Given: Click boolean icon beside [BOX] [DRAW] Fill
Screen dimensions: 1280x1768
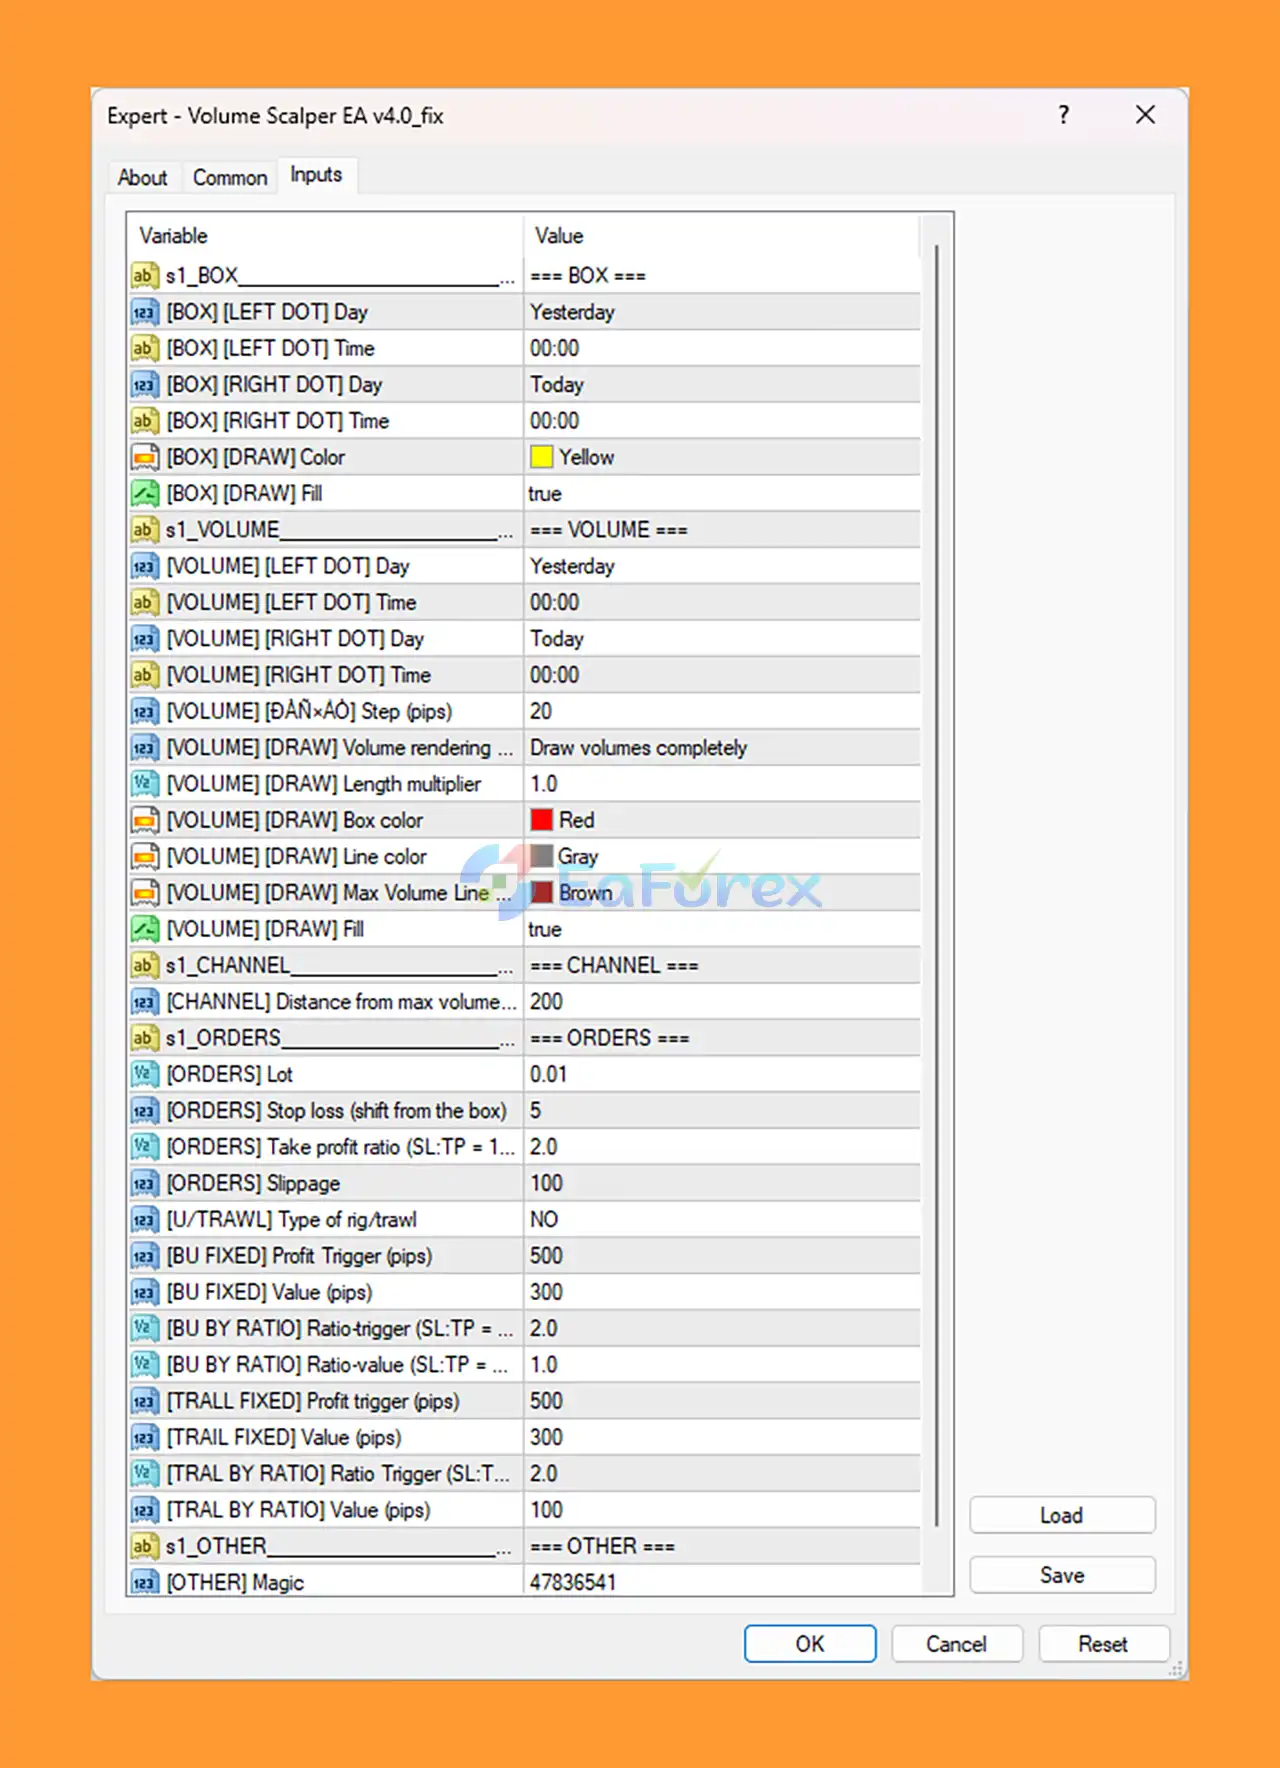Looking at the screenshot, I should click(145, 494).
